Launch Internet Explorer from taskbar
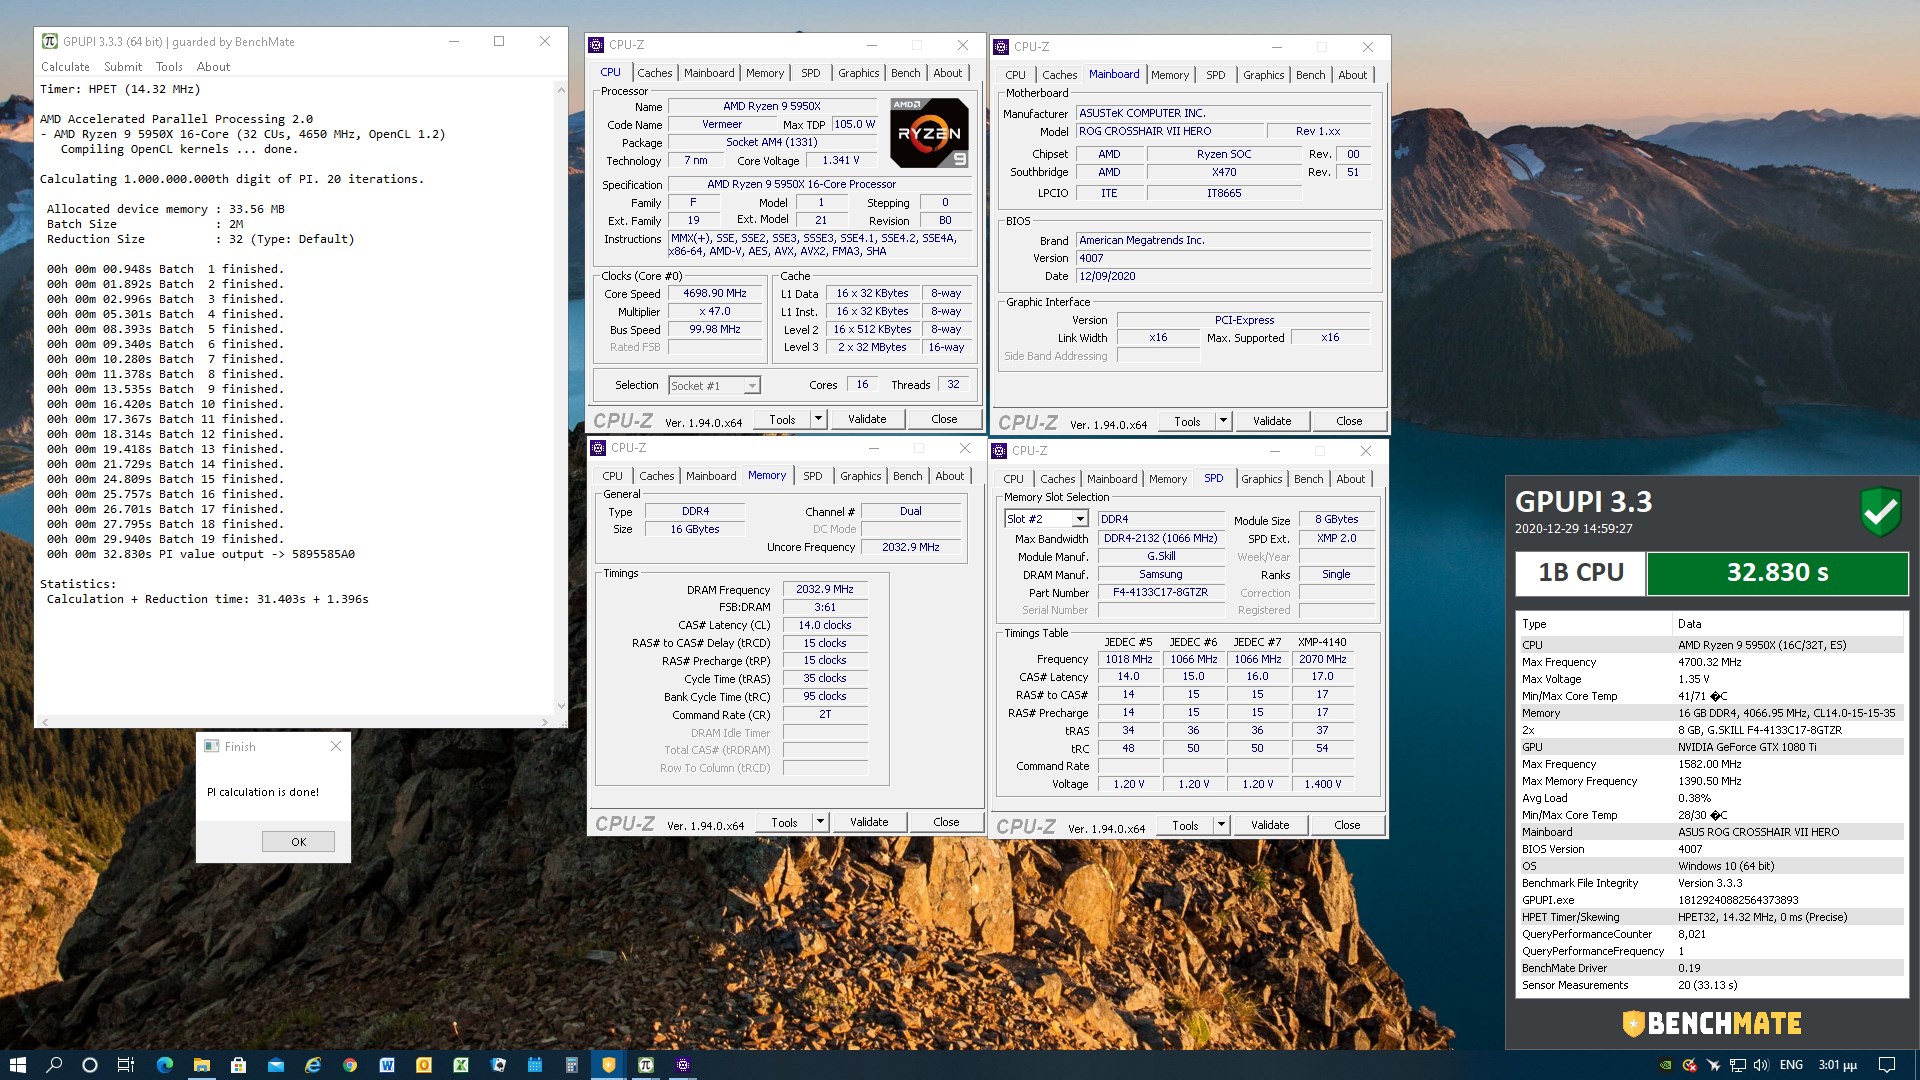Screen dimensions: 1920x1080 coord(313,1065)
